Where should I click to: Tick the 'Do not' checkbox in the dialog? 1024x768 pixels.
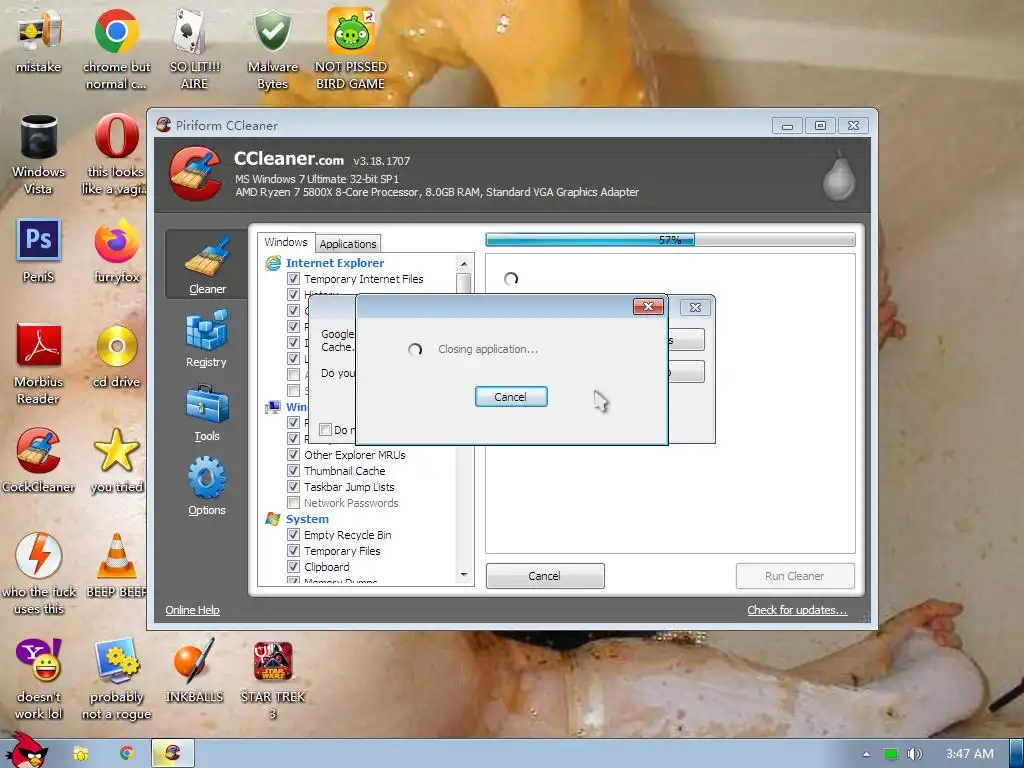(325, 429)
